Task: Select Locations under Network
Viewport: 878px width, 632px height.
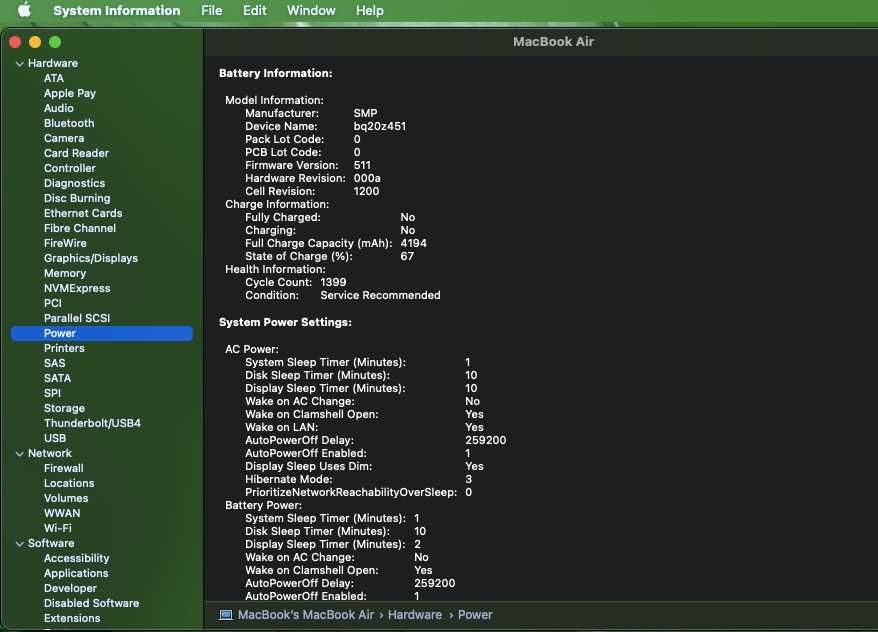Action: pos(69,484)
